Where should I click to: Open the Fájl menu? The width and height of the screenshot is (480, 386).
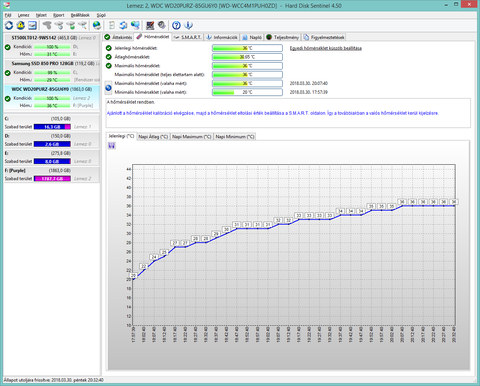[x=8, y=15]
